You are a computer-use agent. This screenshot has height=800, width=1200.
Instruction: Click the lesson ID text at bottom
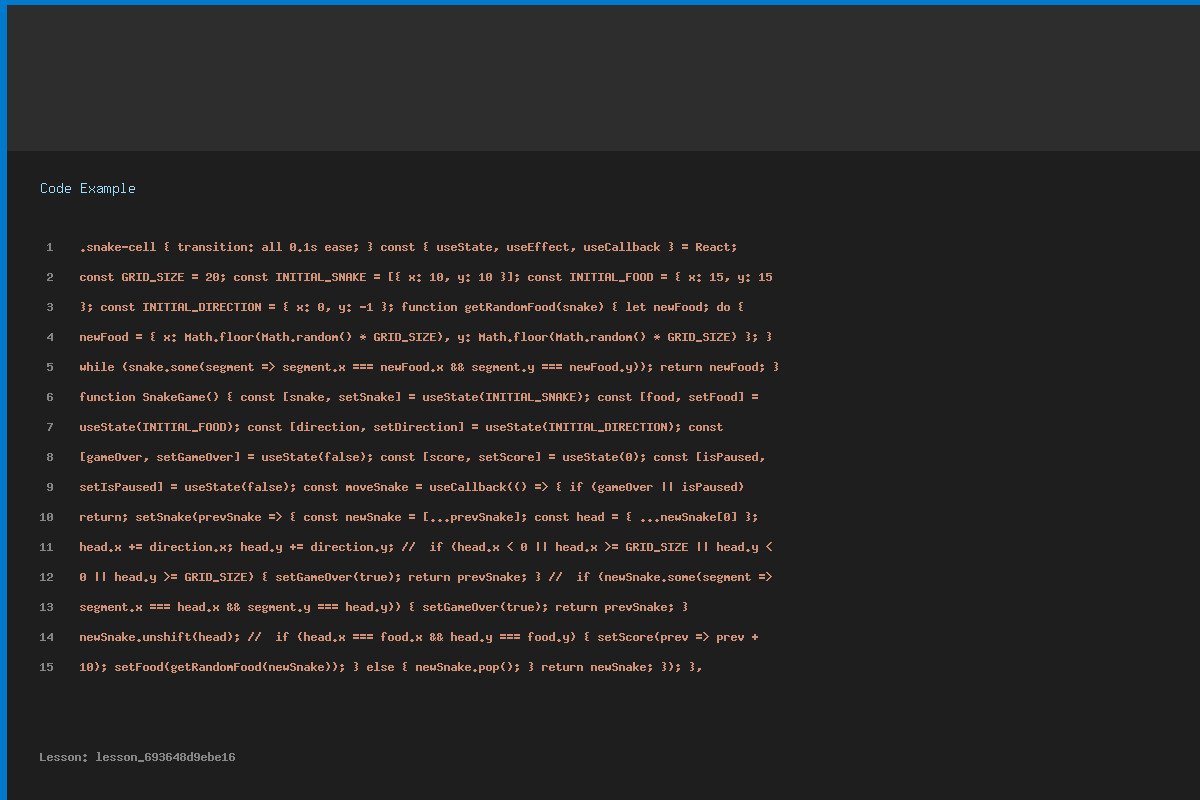click(x=137, y=758)
